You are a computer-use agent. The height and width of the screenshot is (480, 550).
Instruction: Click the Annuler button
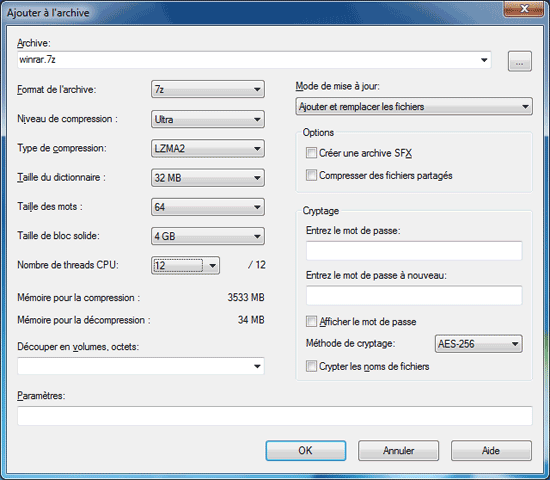point(398,451)
